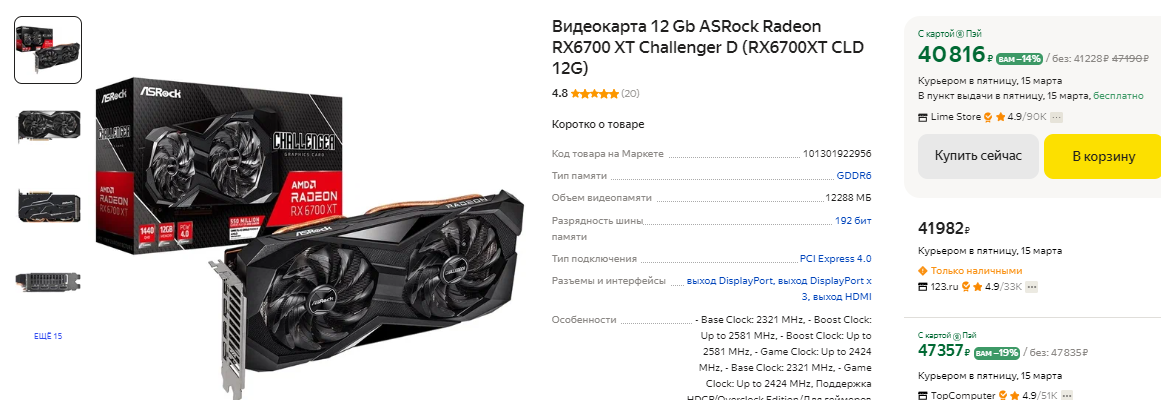Image resolution: width=1161 pixels, height=400 pixels.
Task: Open the more-info dots next to TopComputer
Action: (x=1066, y=396)
